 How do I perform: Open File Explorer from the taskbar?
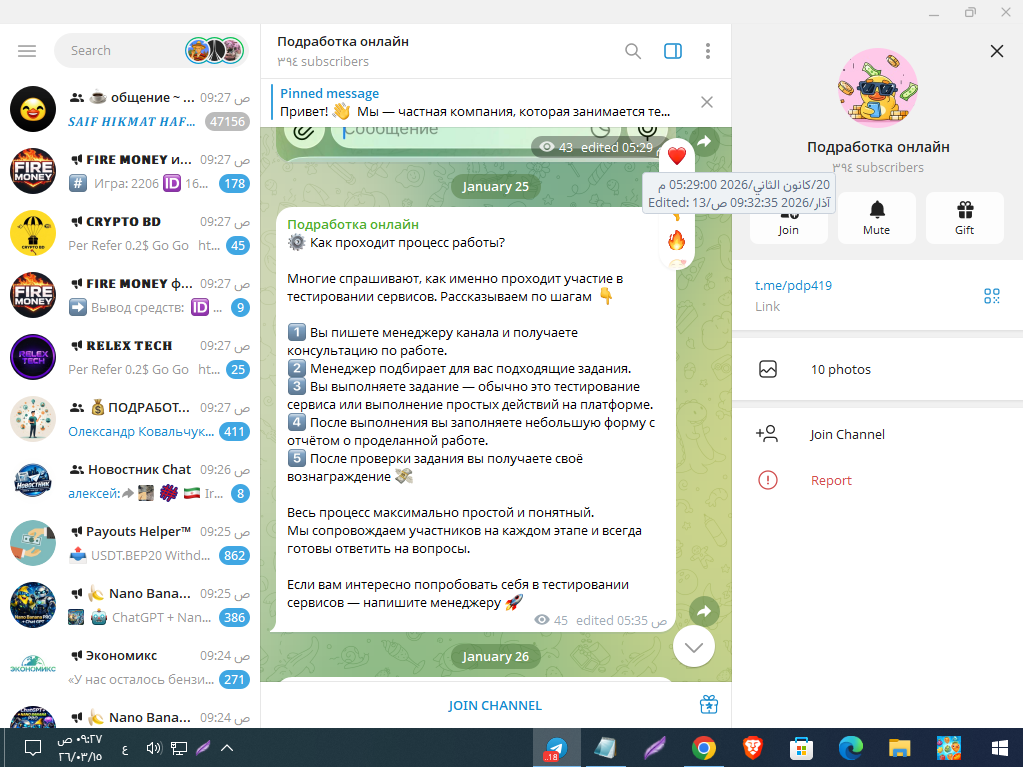pos(899,748)
